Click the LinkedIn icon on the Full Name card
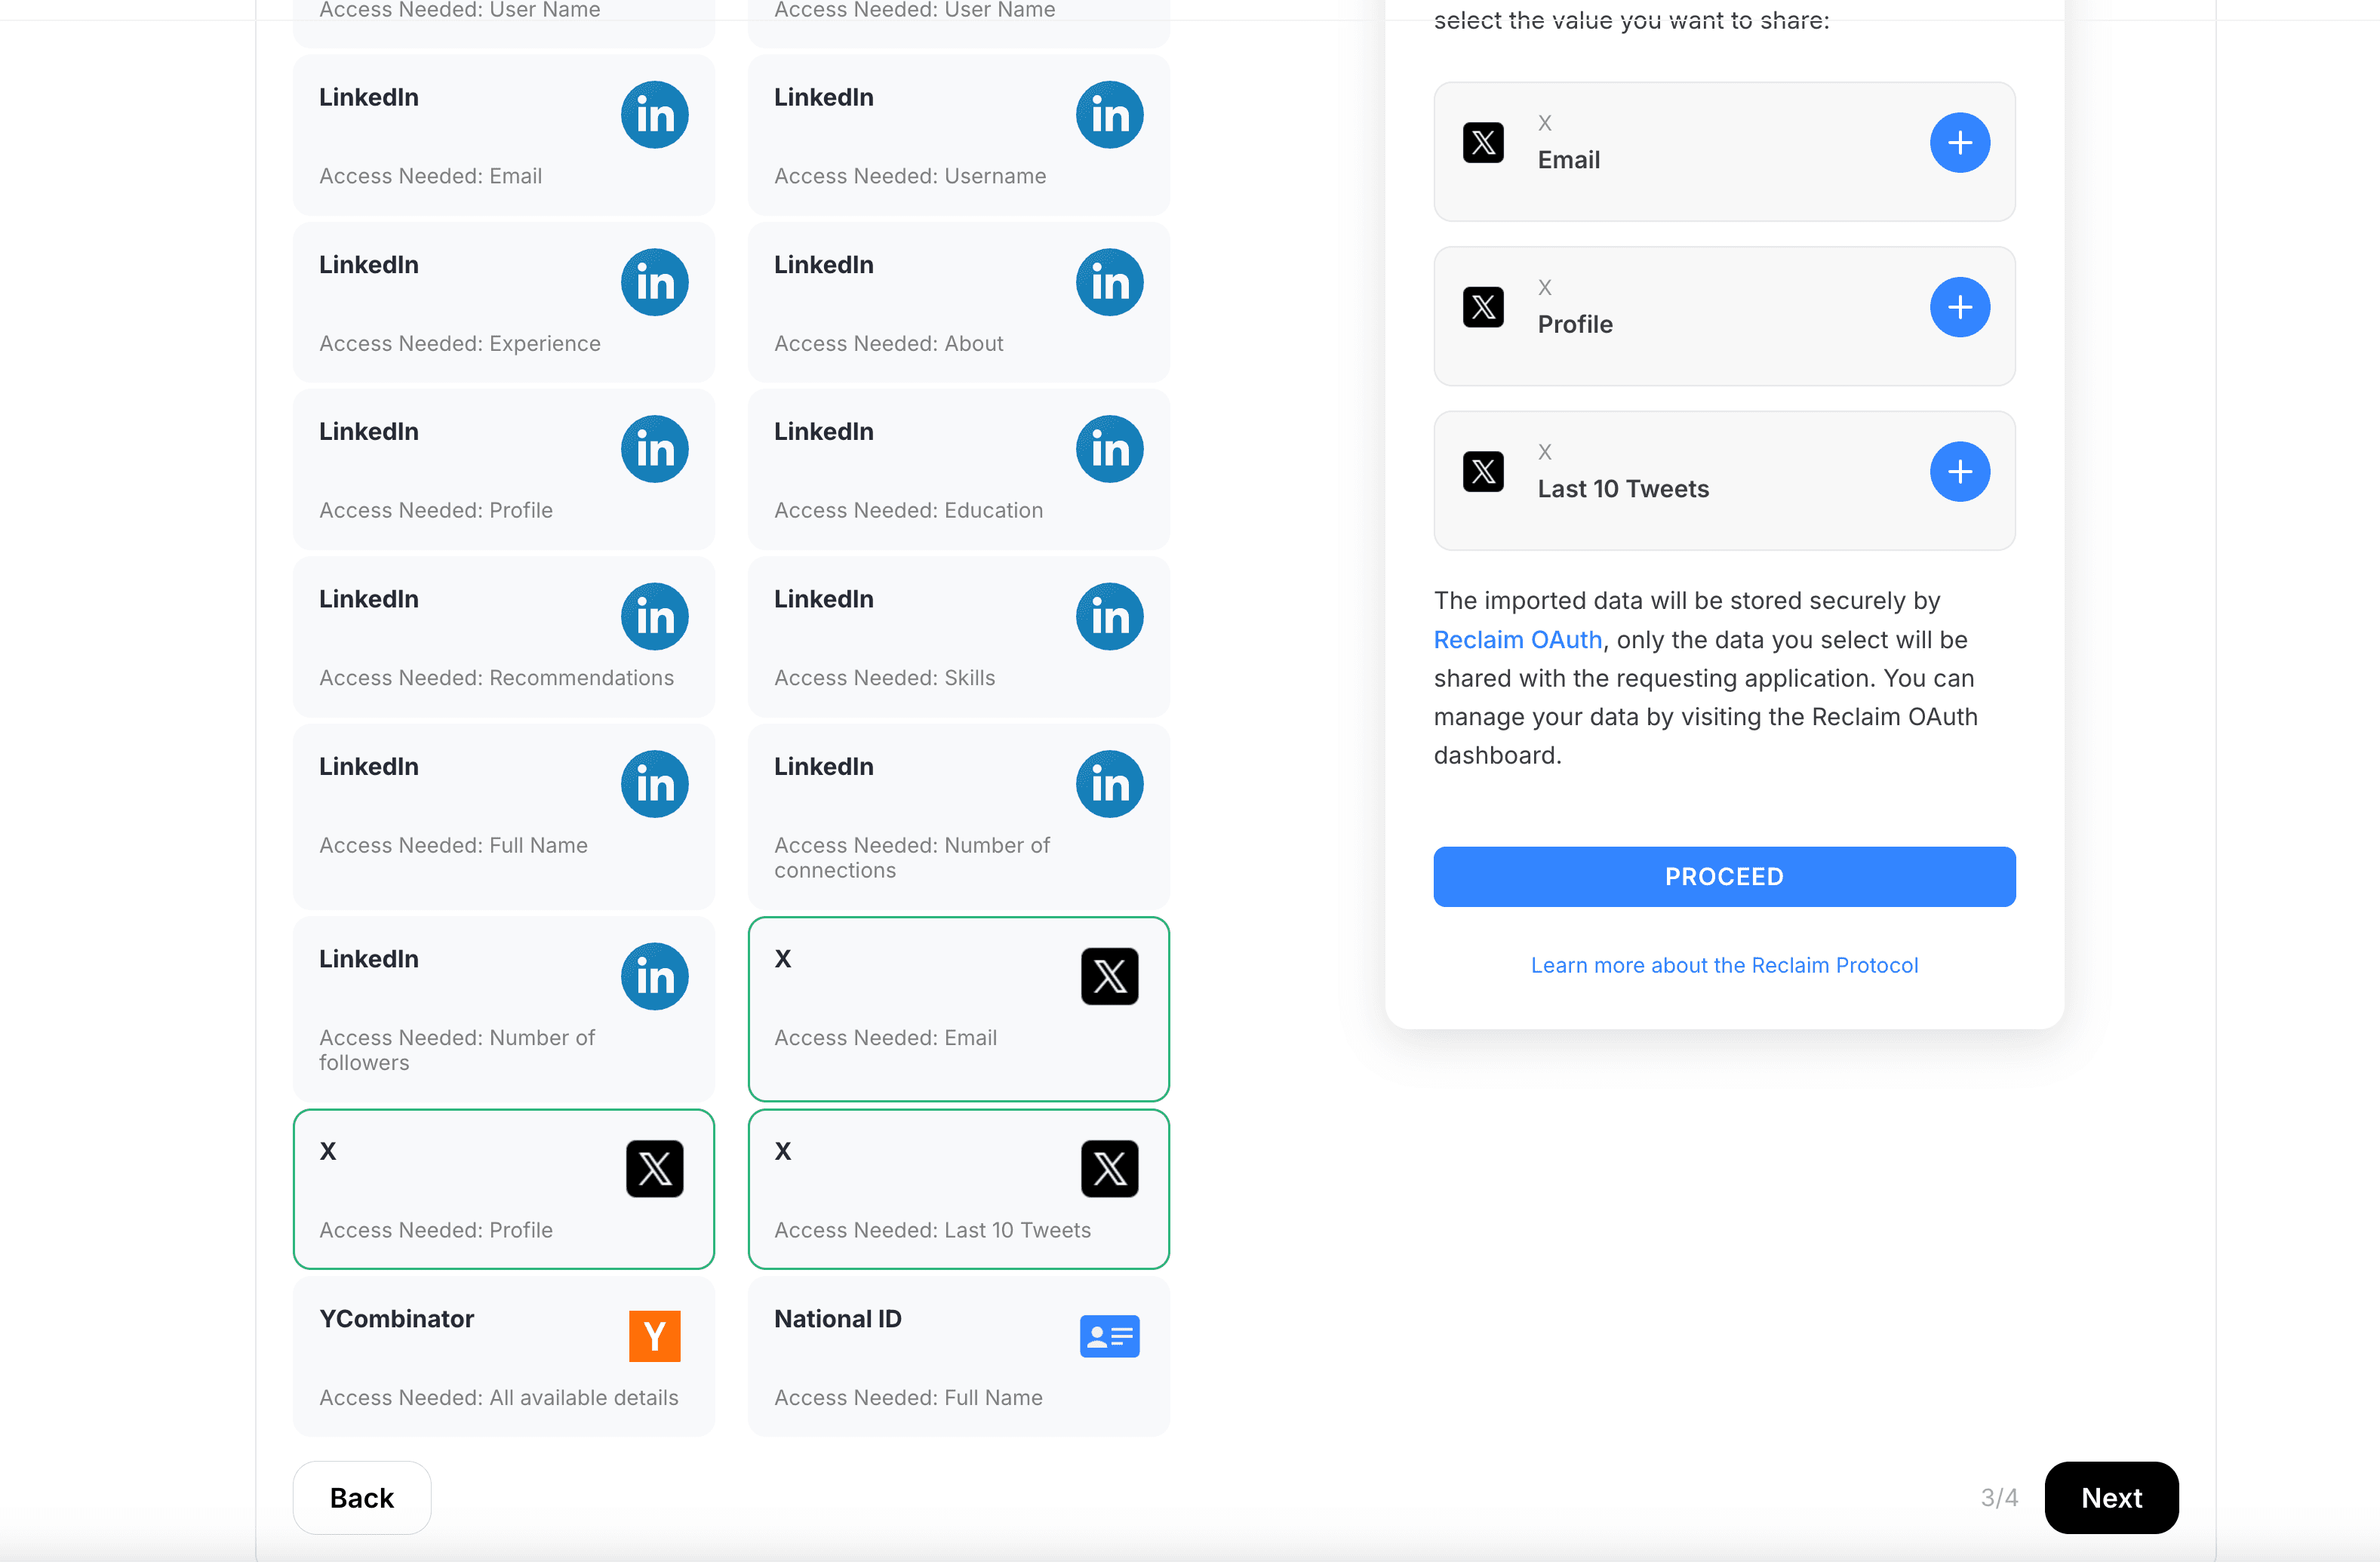The height and width of the screenshot is (1562, 2380). (655, 784)
